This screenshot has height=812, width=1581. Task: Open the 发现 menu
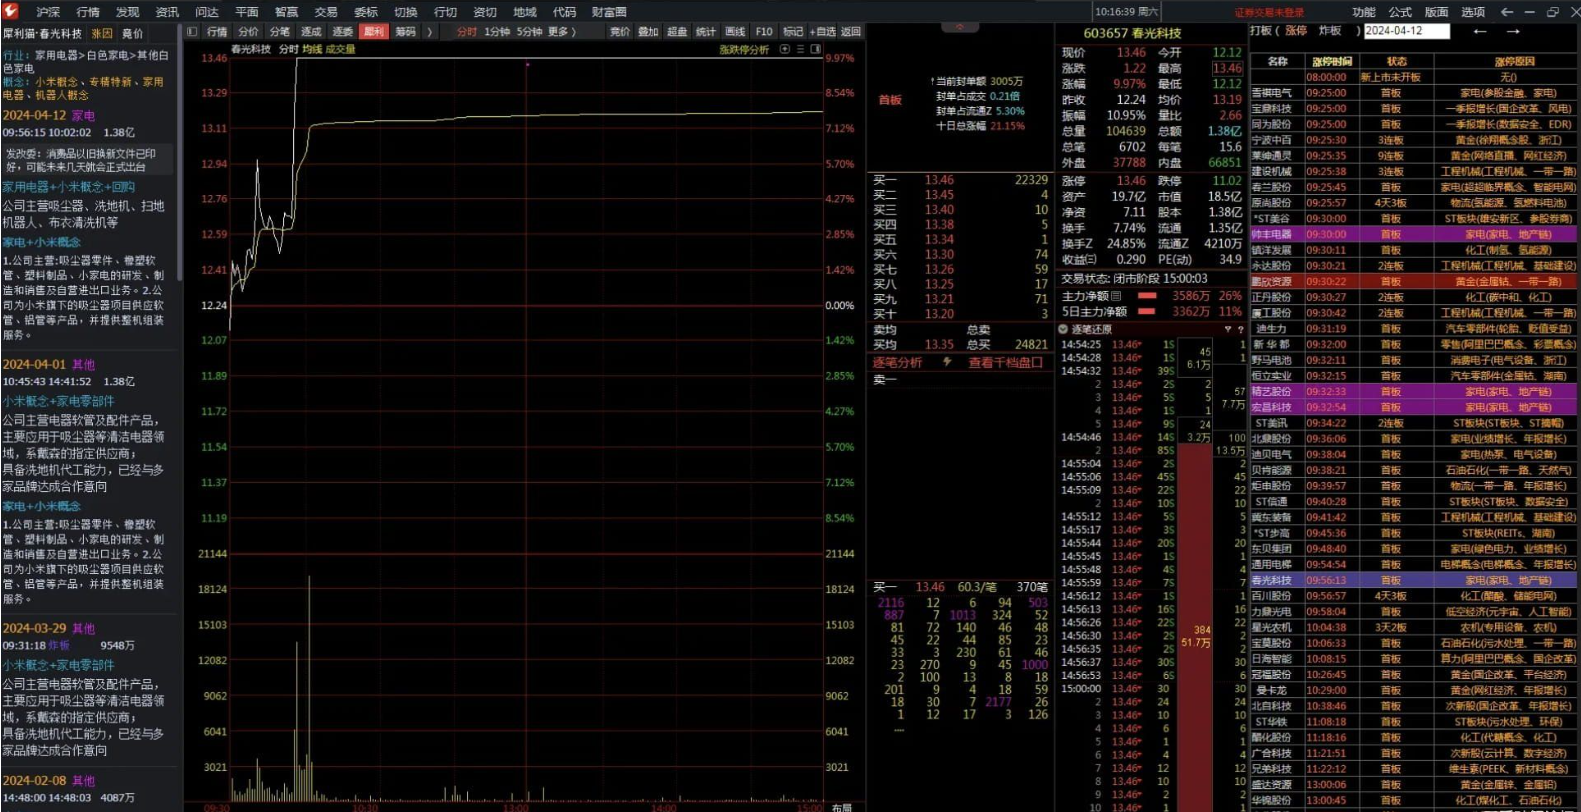click(127, 12)
